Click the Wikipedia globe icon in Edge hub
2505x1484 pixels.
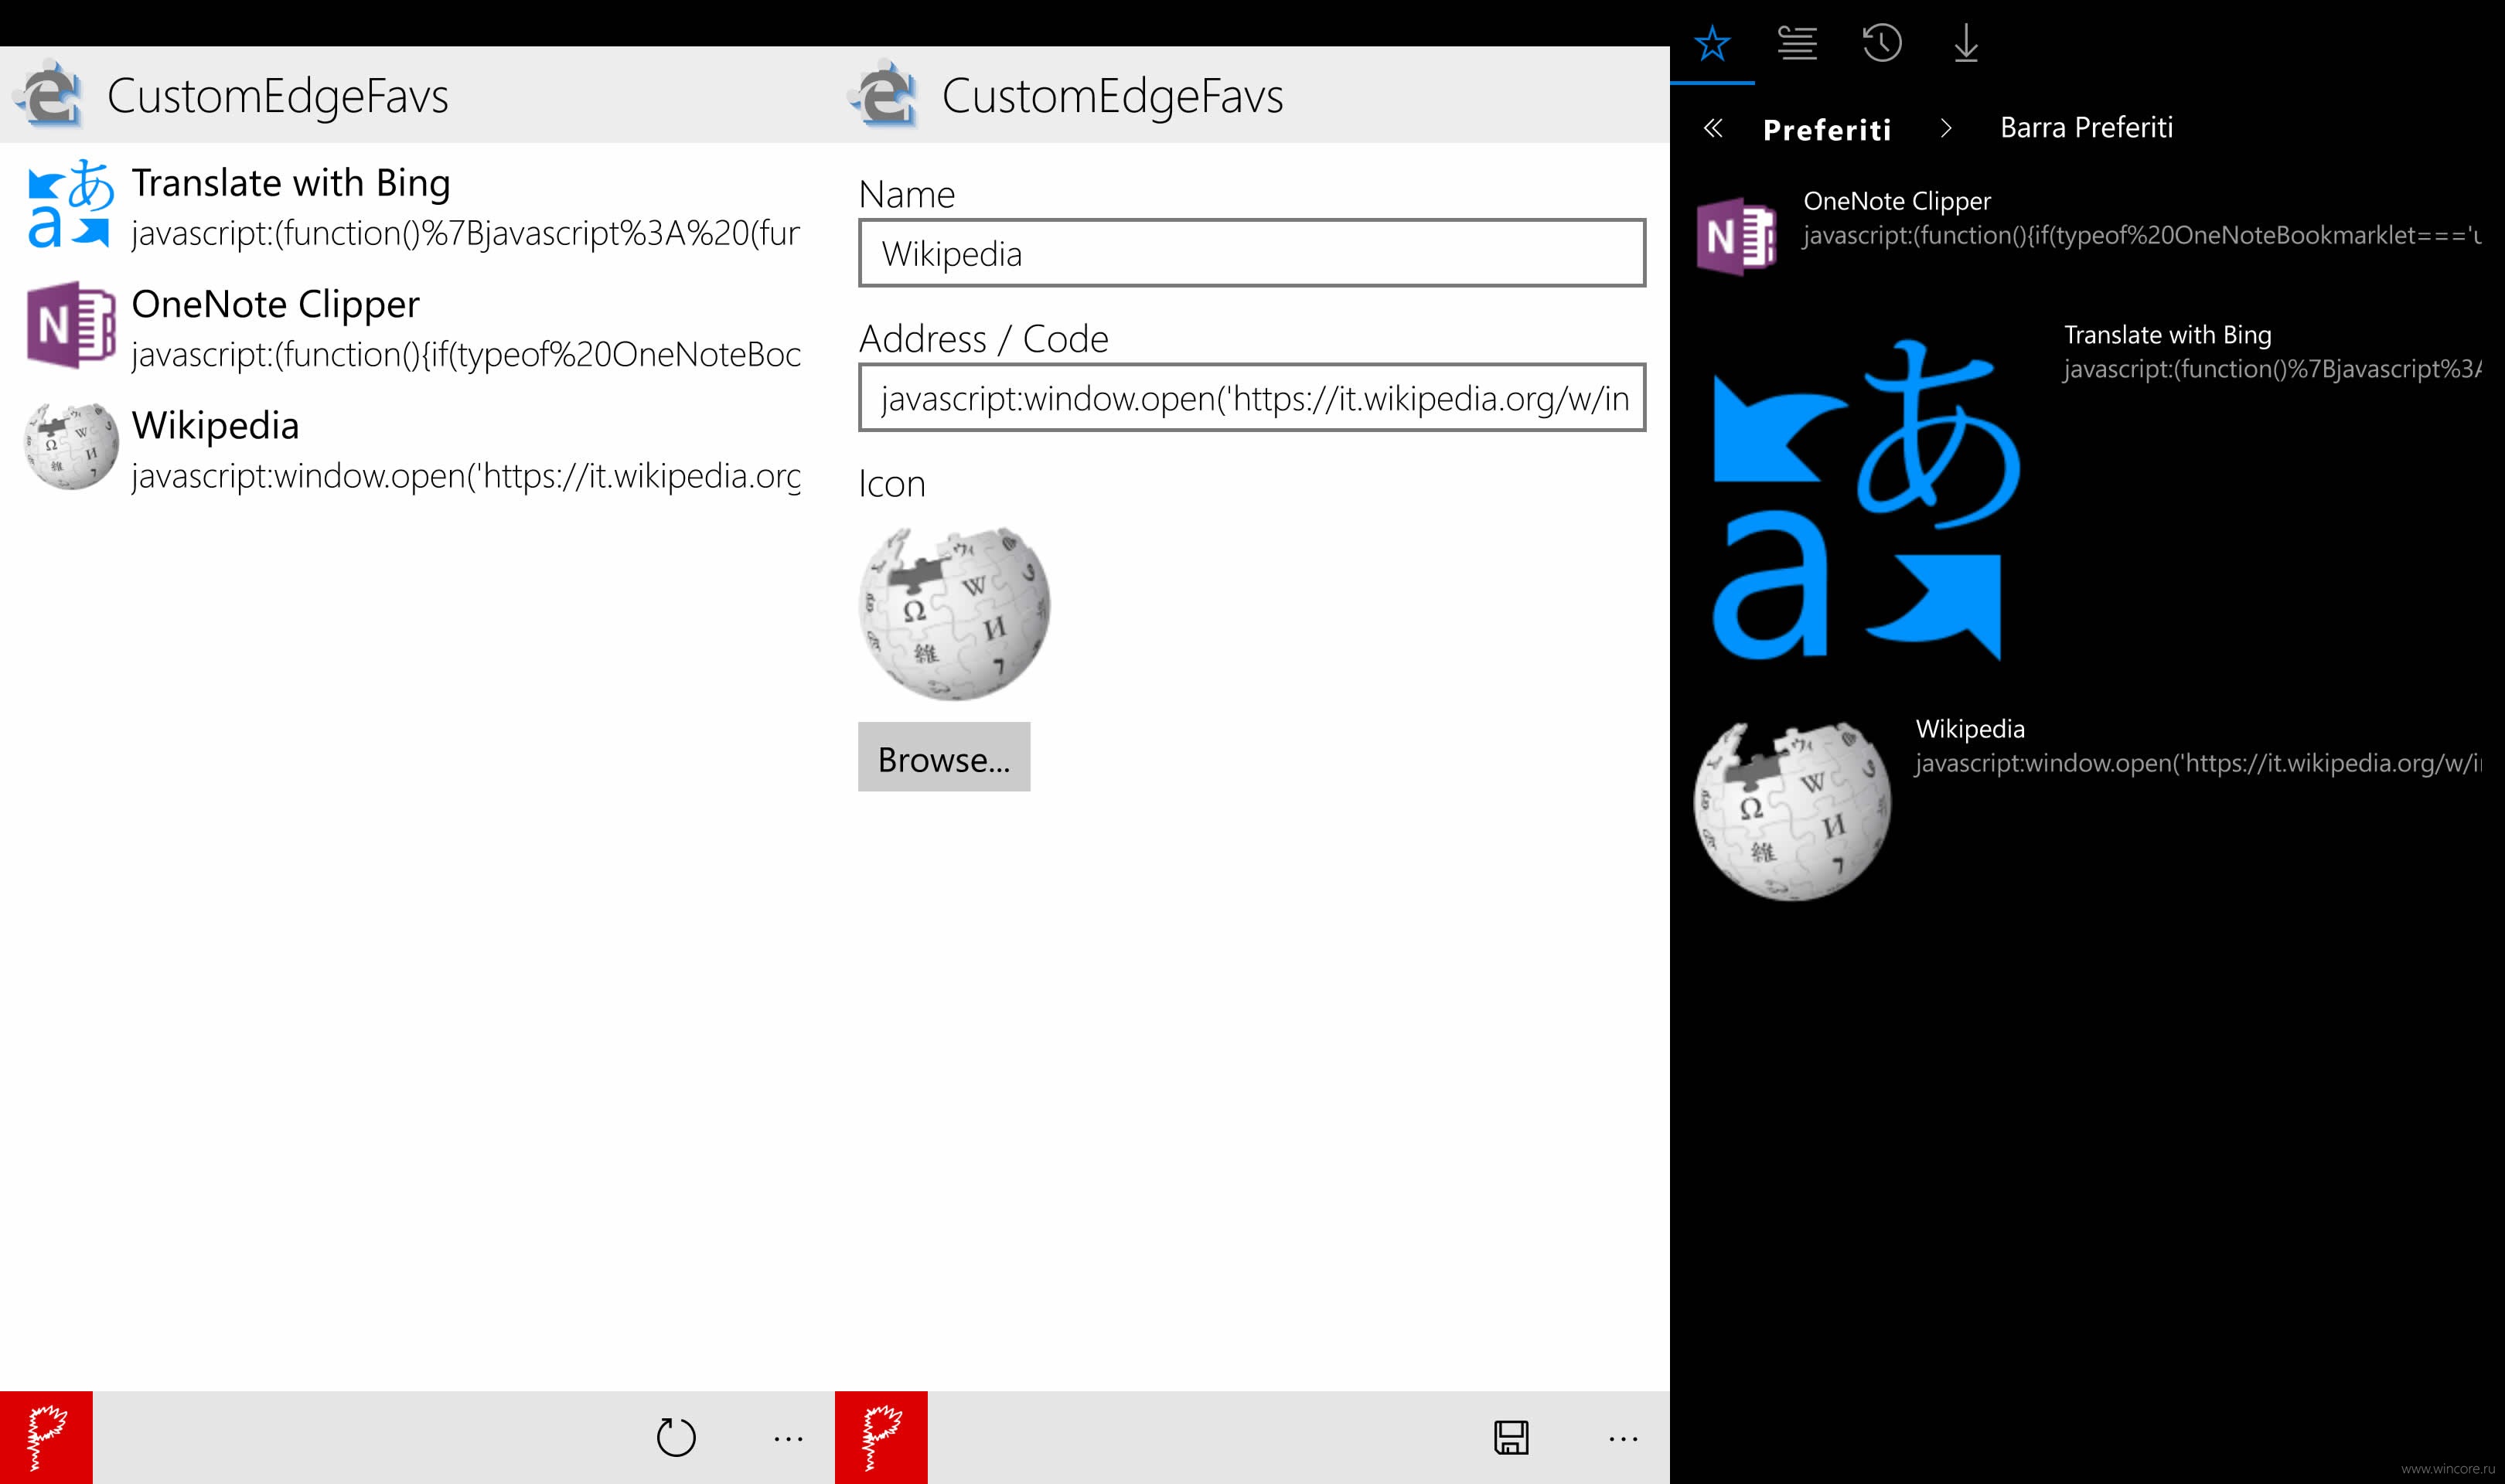(1793, 810)
